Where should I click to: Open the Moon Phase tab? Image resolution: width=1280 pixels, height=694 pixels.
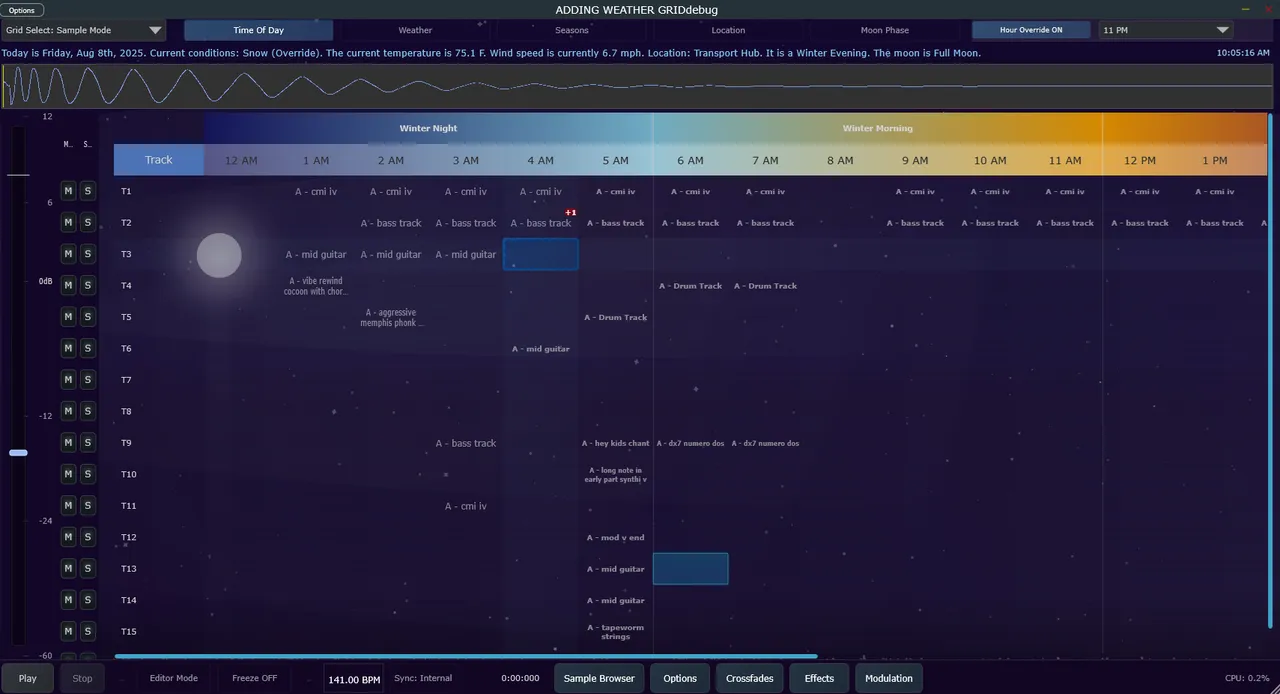884,29
